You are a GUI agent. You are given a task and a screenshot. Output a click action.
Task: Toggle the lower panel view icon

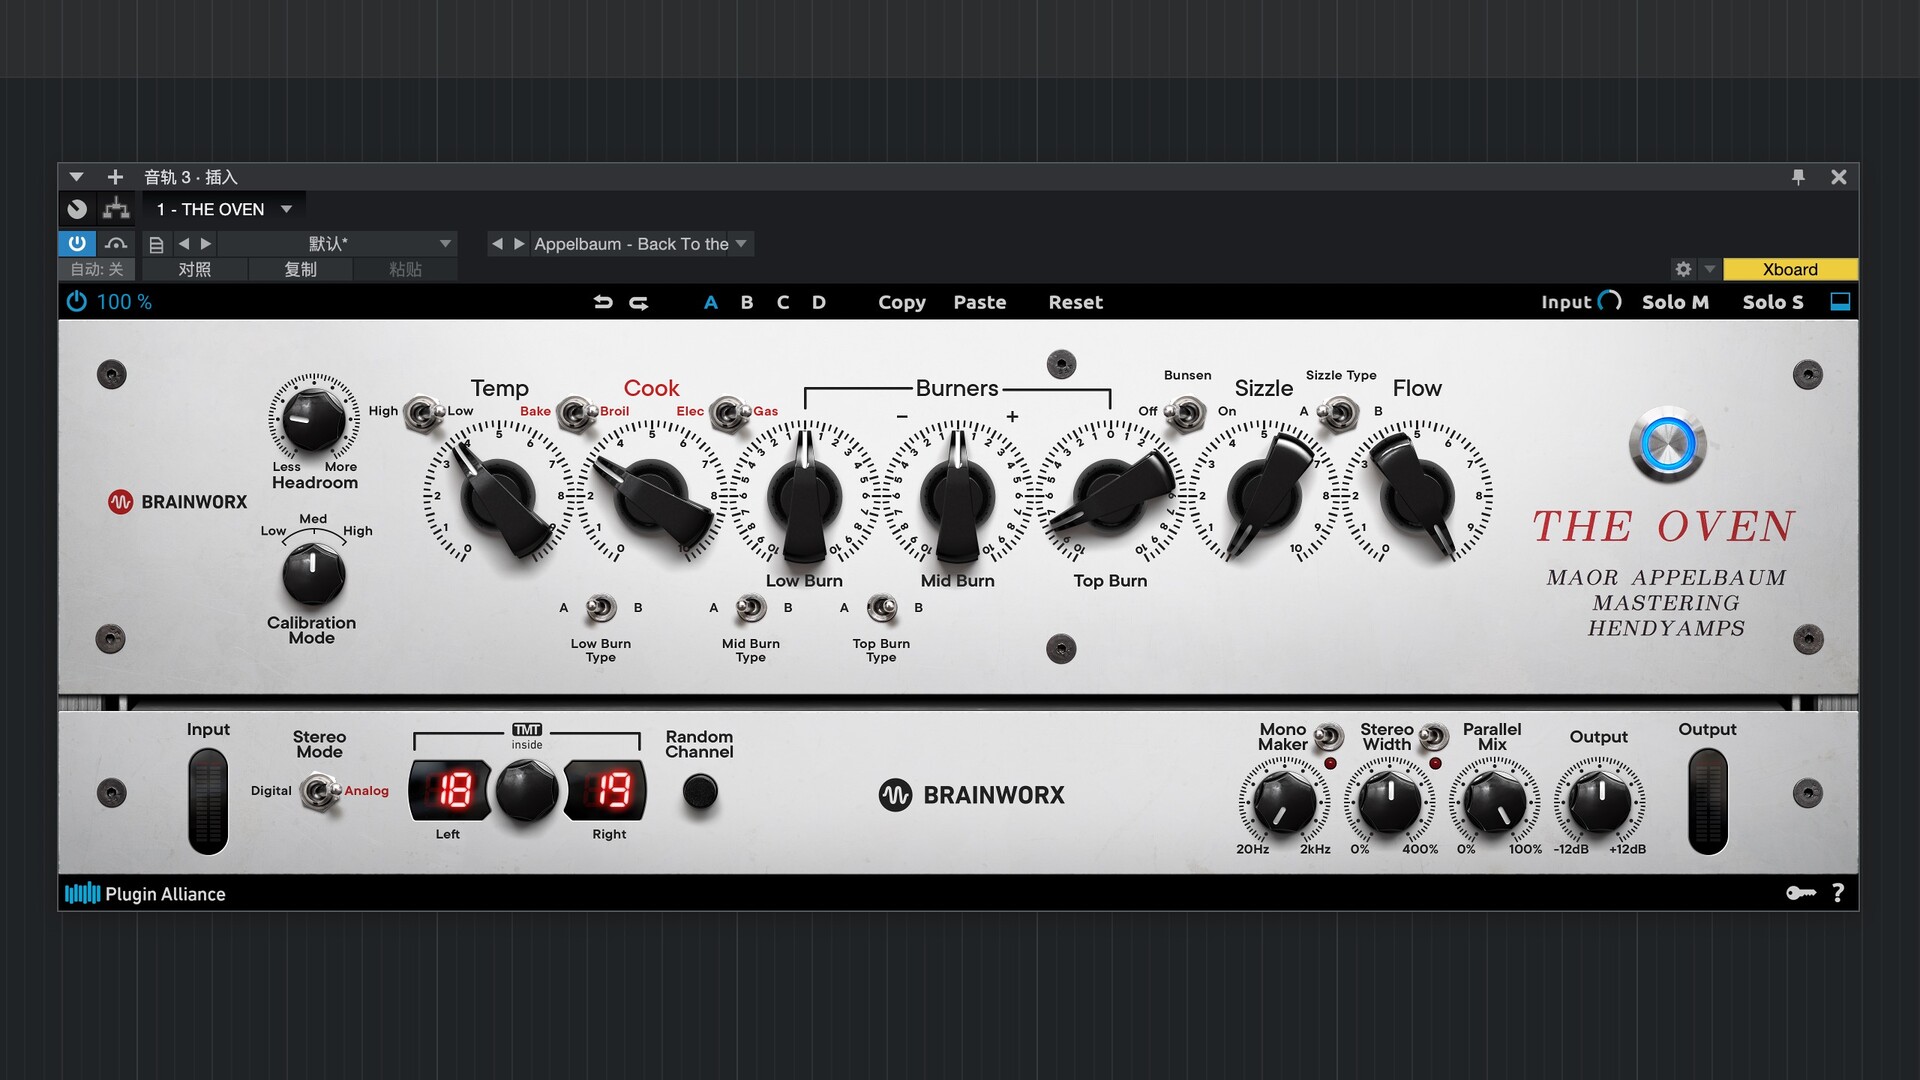tap(1840, 301)
